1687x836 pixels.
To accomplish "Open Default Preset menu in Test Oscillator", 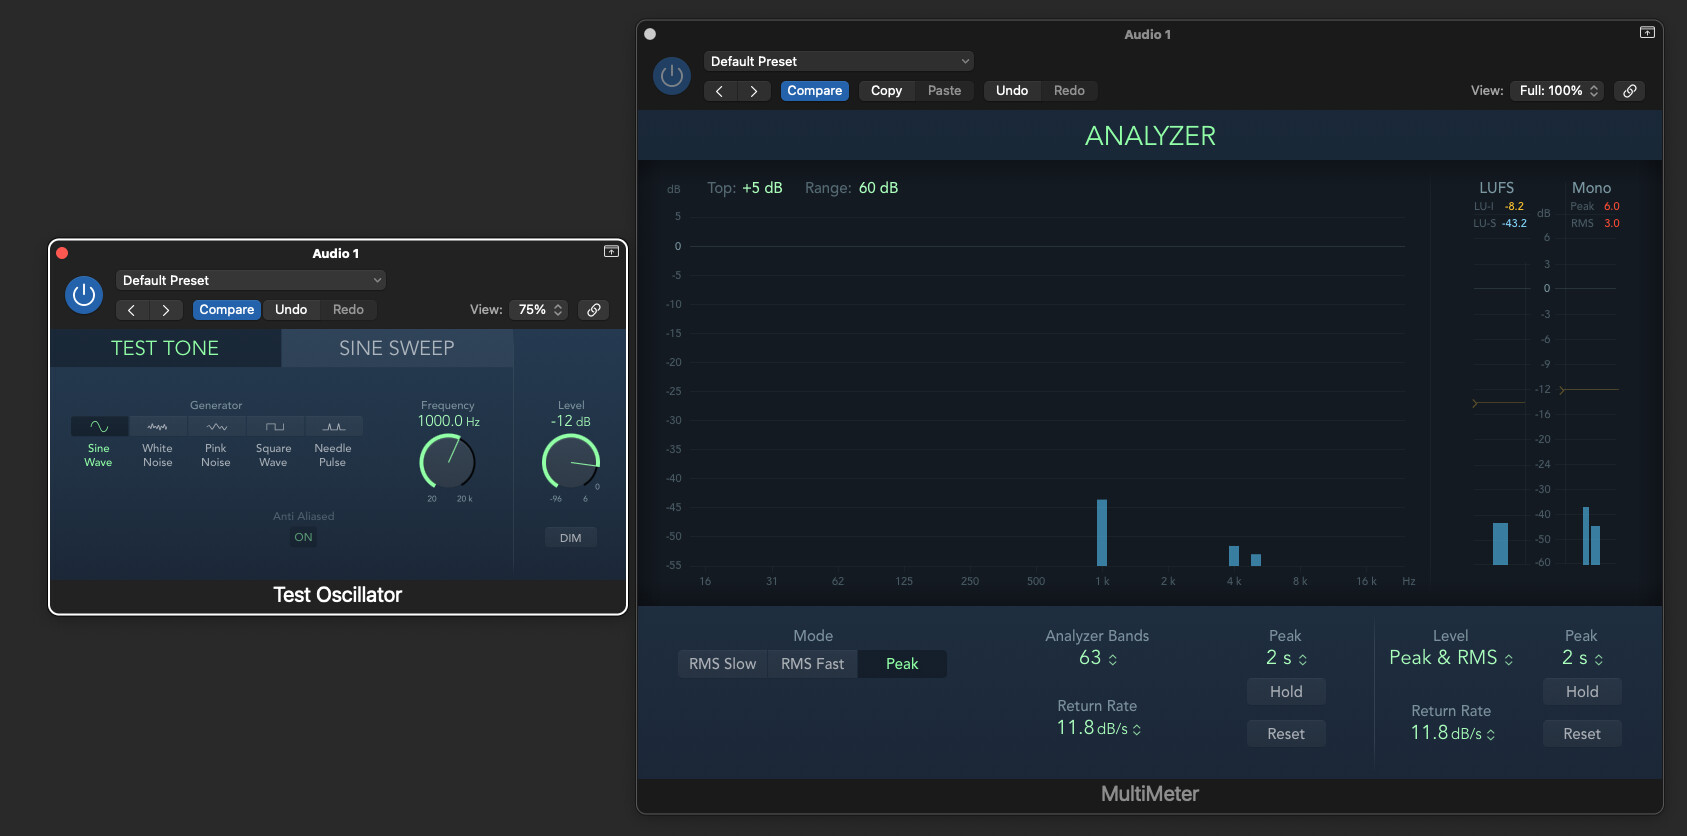I will [x=251, y=281].
